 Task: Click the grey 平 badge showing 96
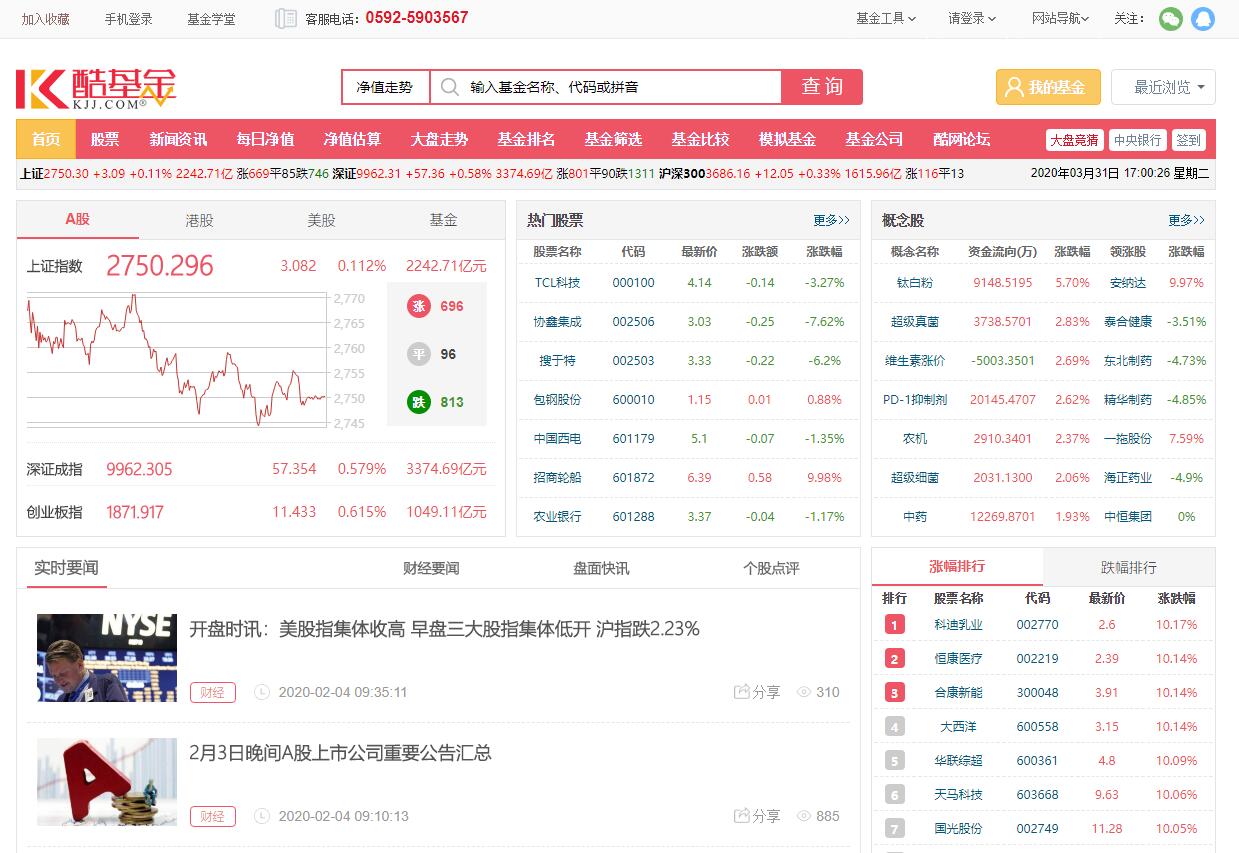pyautogui.click(x=419, y=354)
